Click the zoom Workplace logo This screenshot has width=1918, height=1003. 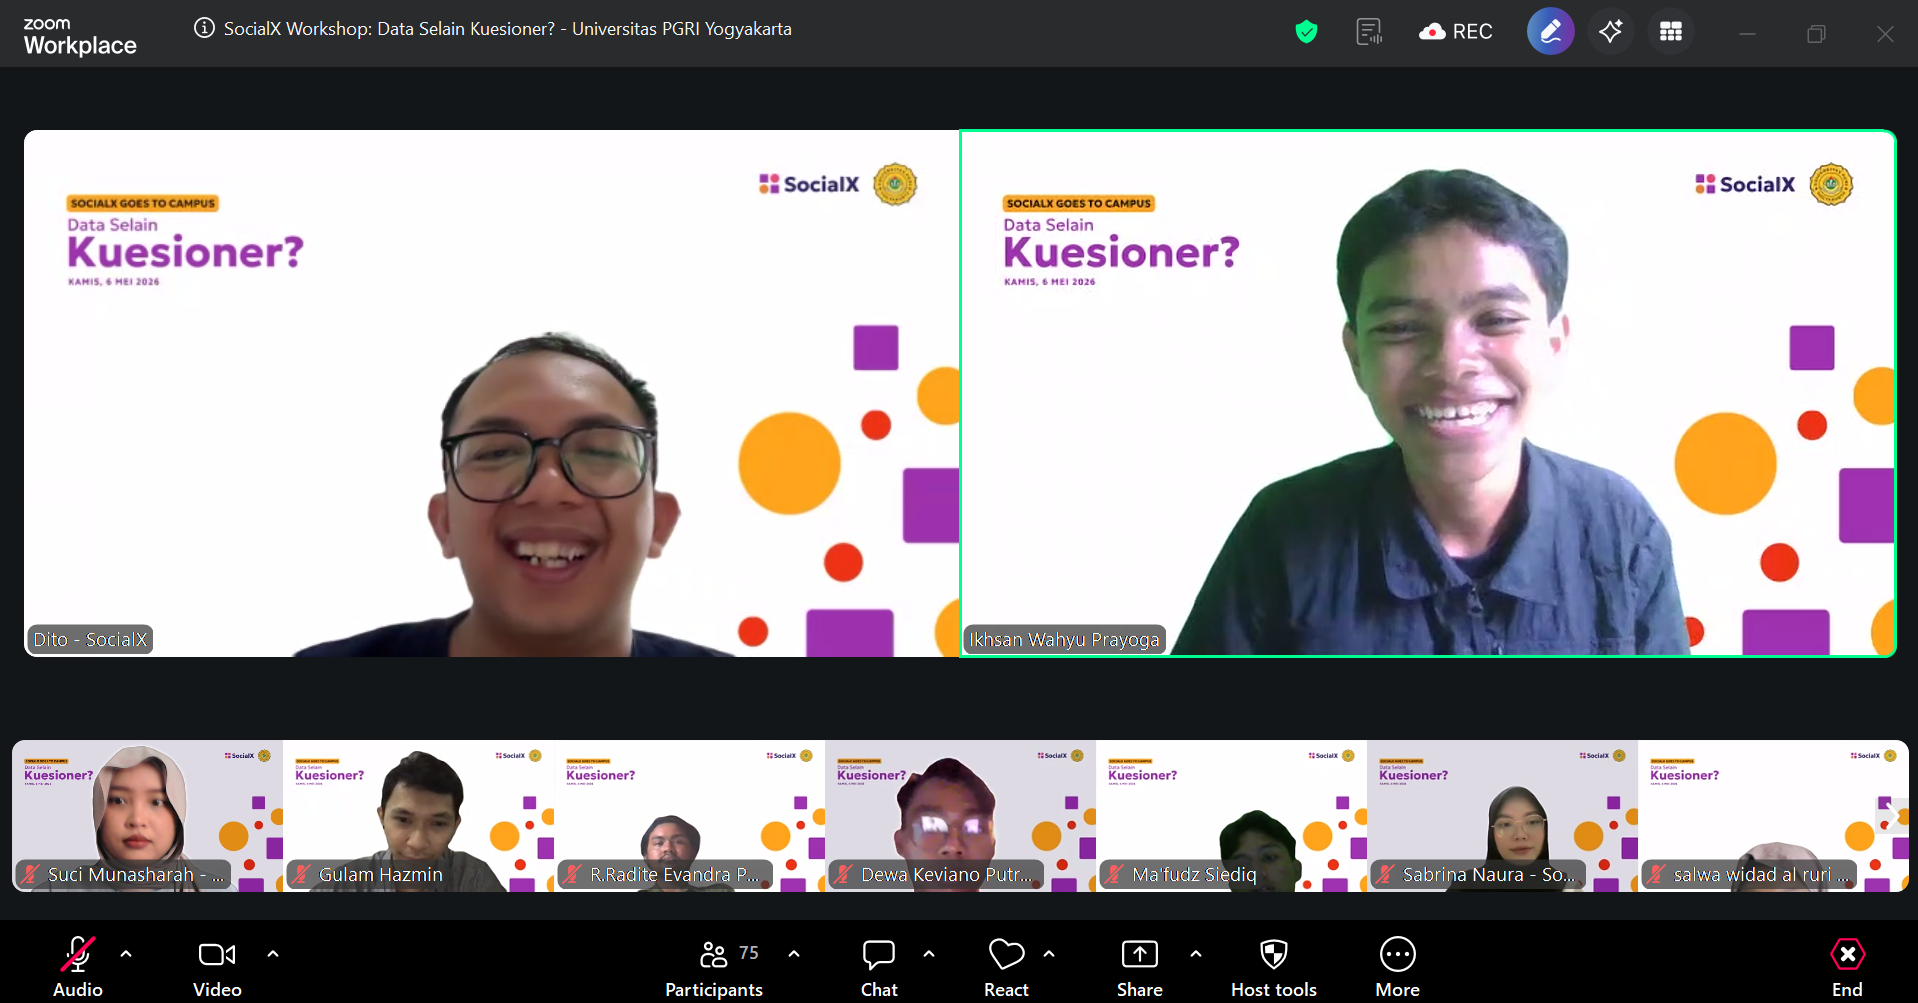coord(79,37)
